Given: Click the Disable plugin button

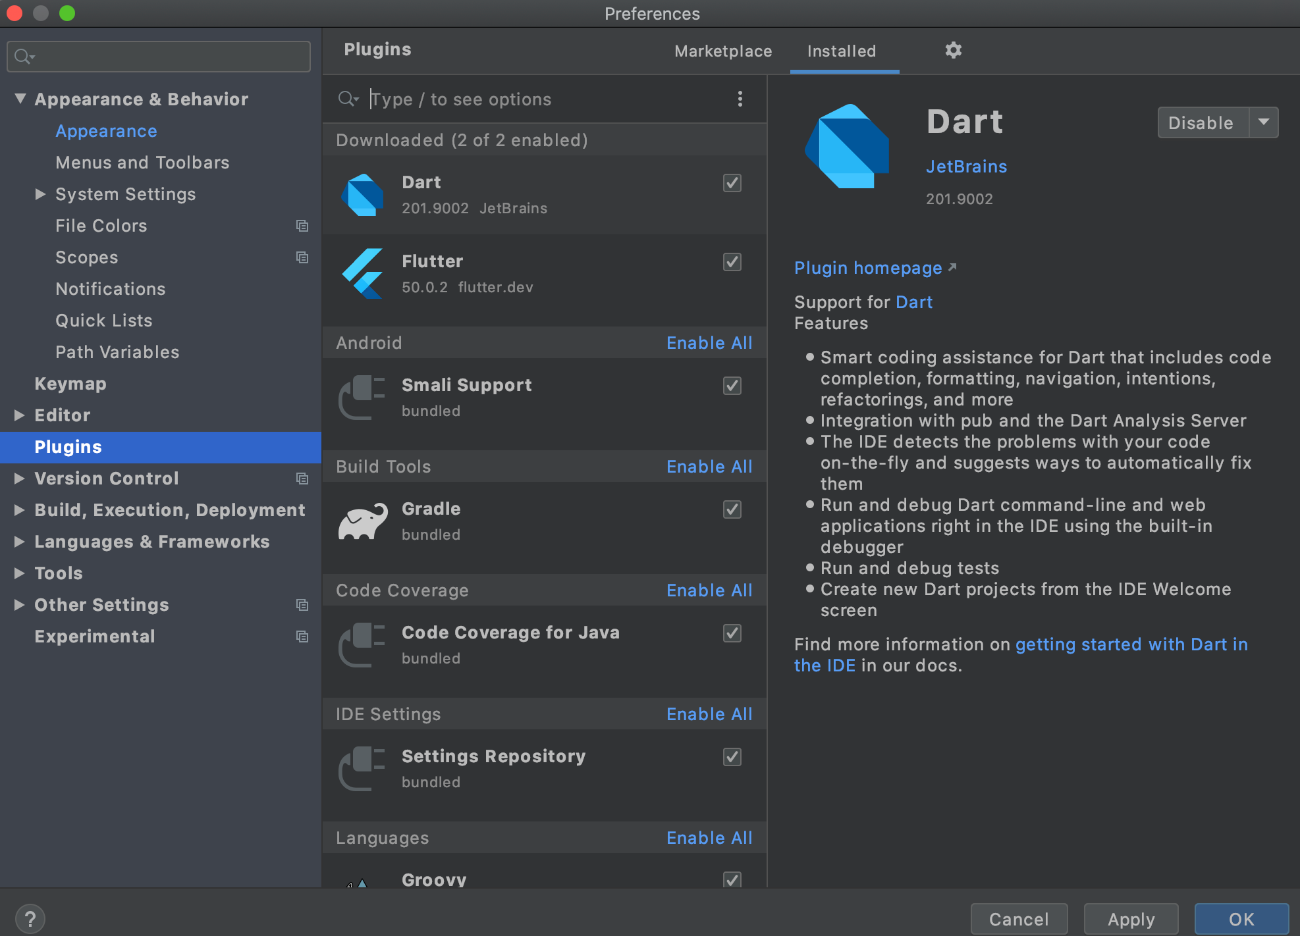Looking at the screenshot, I should (1203, 123).
